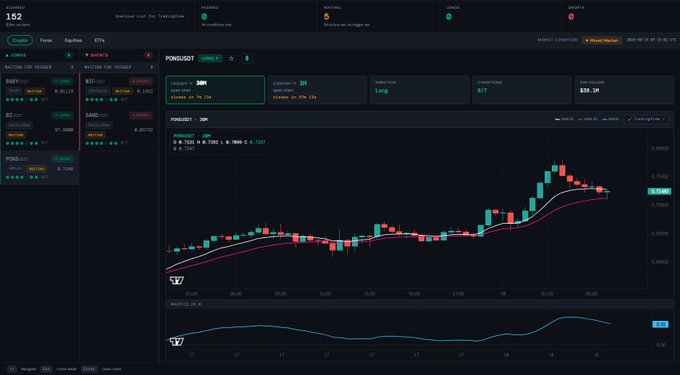Screen dimensions: 680x375
Task: Click the Waiting for Trigger row under LONGS
Action: point(39,67)
